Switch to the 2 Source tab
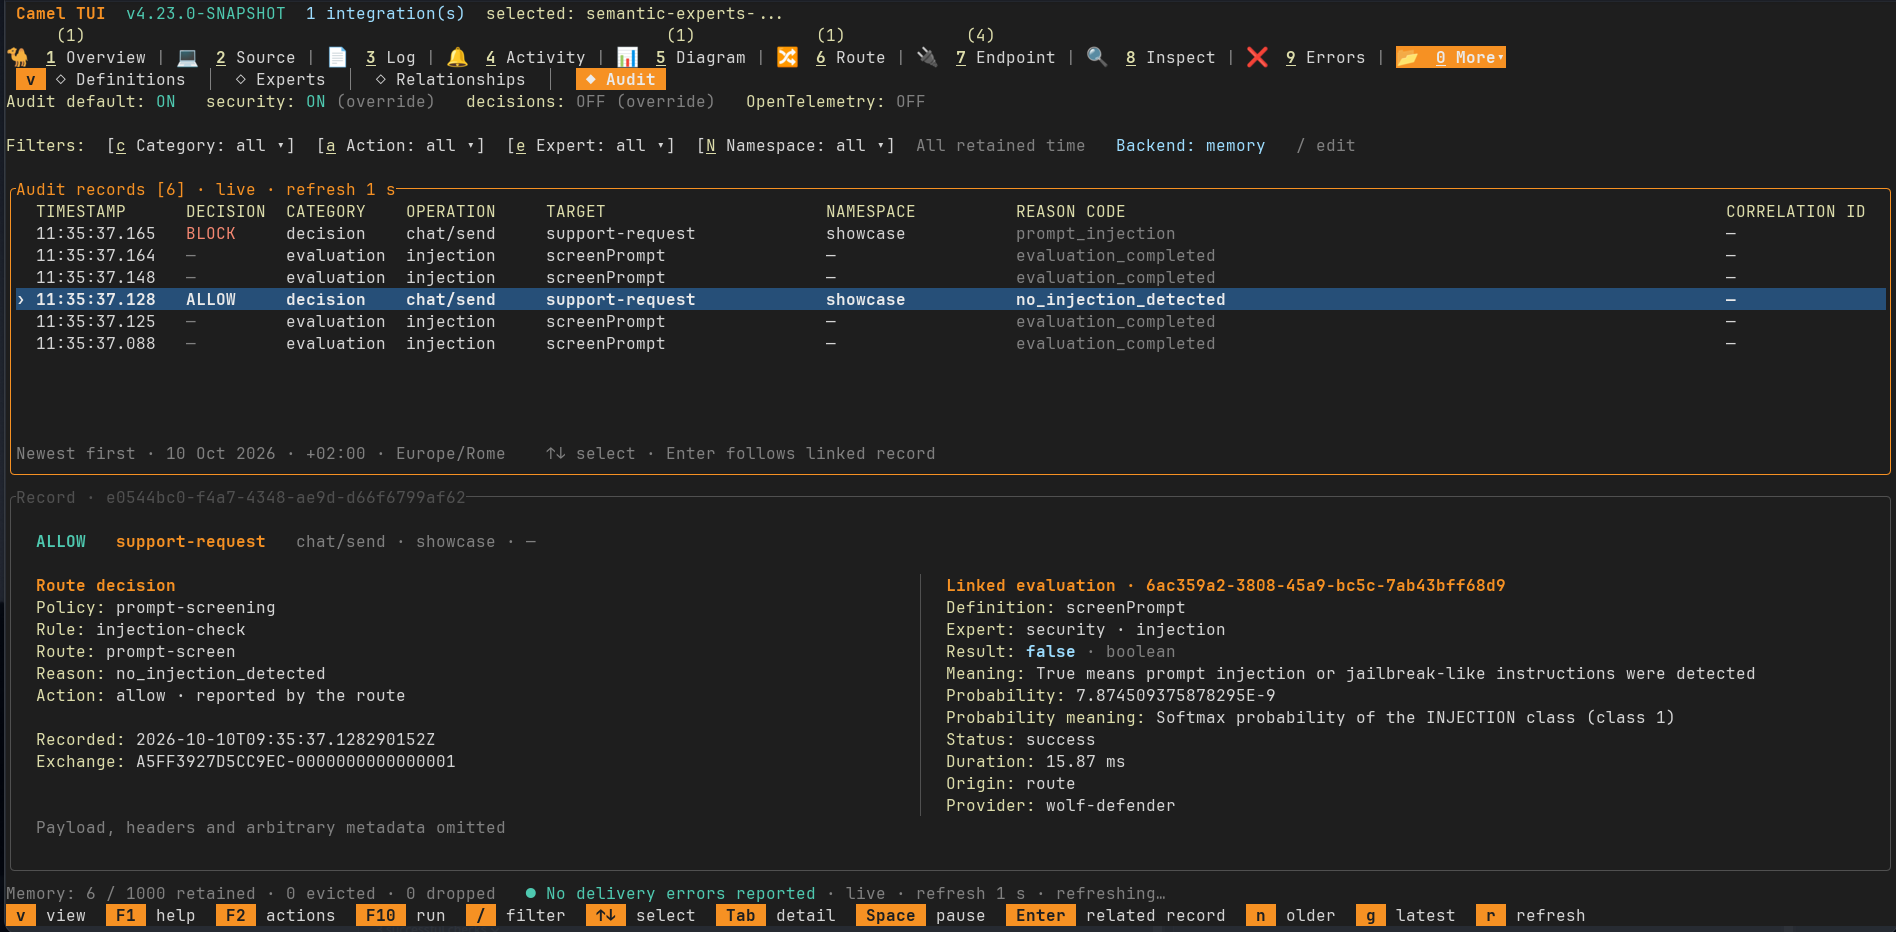Viewport: 1896px width, 932px height. click(x=256, y=57)
